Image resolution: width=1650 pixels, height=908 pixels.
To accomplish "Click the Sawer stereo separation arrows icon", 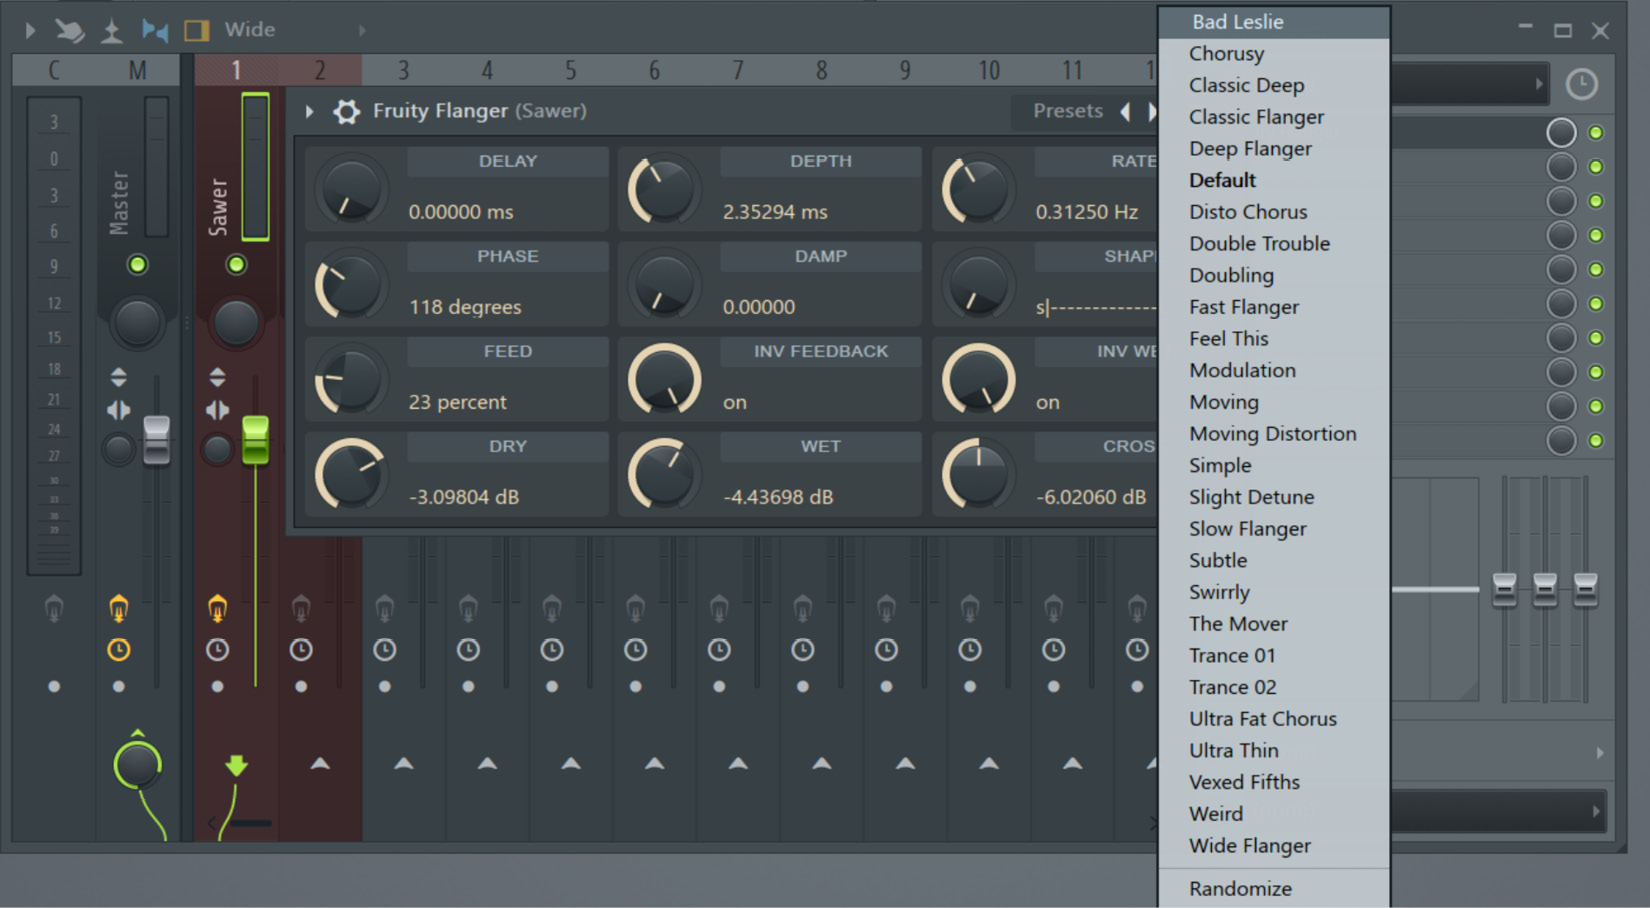I will [217, 410].
